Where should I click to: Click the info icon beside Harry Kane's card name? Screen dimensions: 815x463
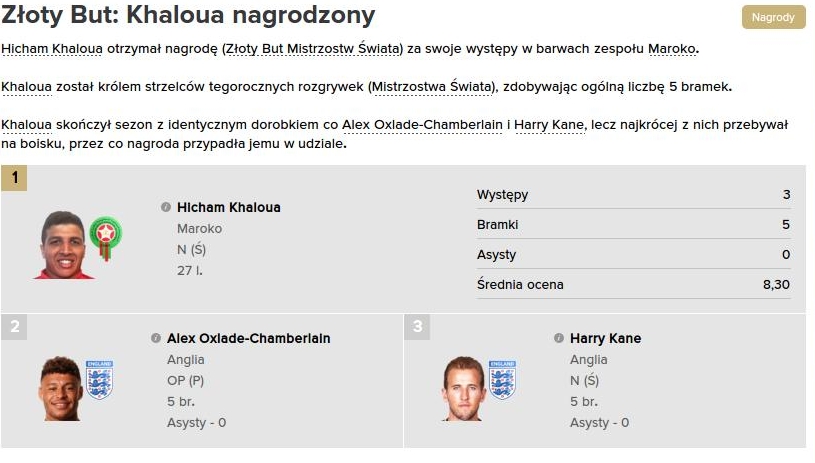559,338
